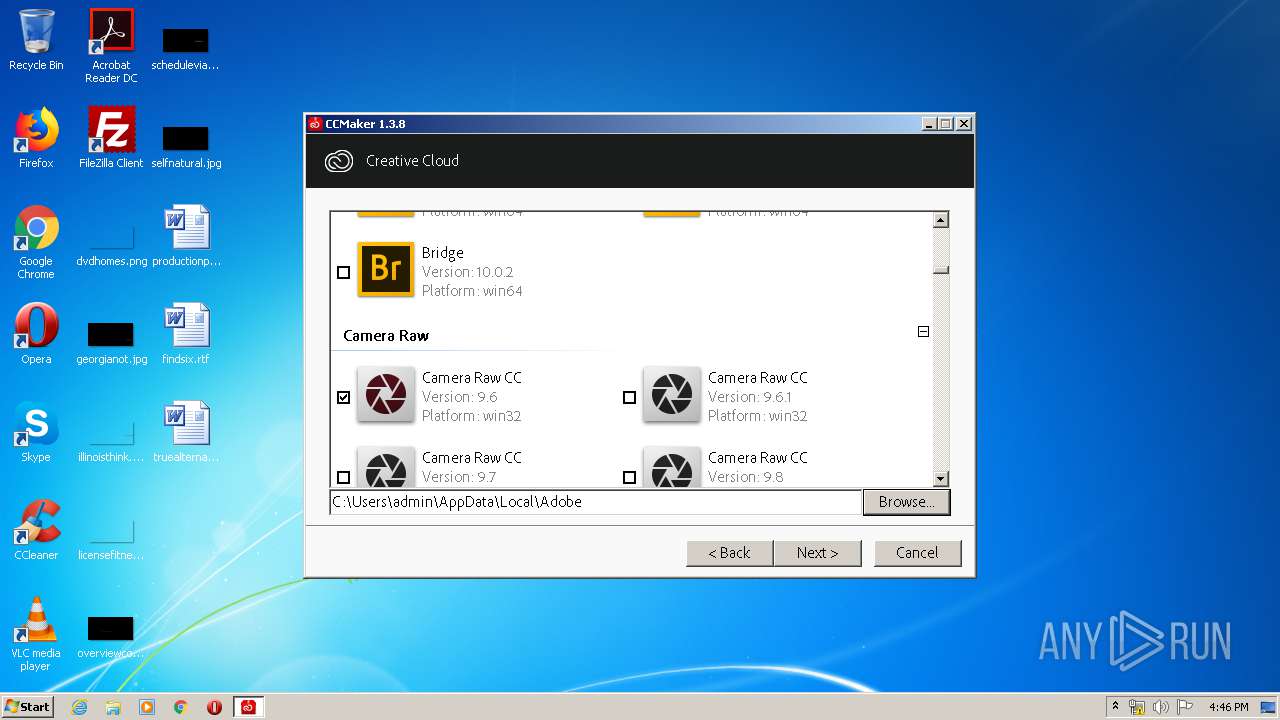Uncheck the Camera Raw CC 9.6 checkbox

(x=344, y=397)
